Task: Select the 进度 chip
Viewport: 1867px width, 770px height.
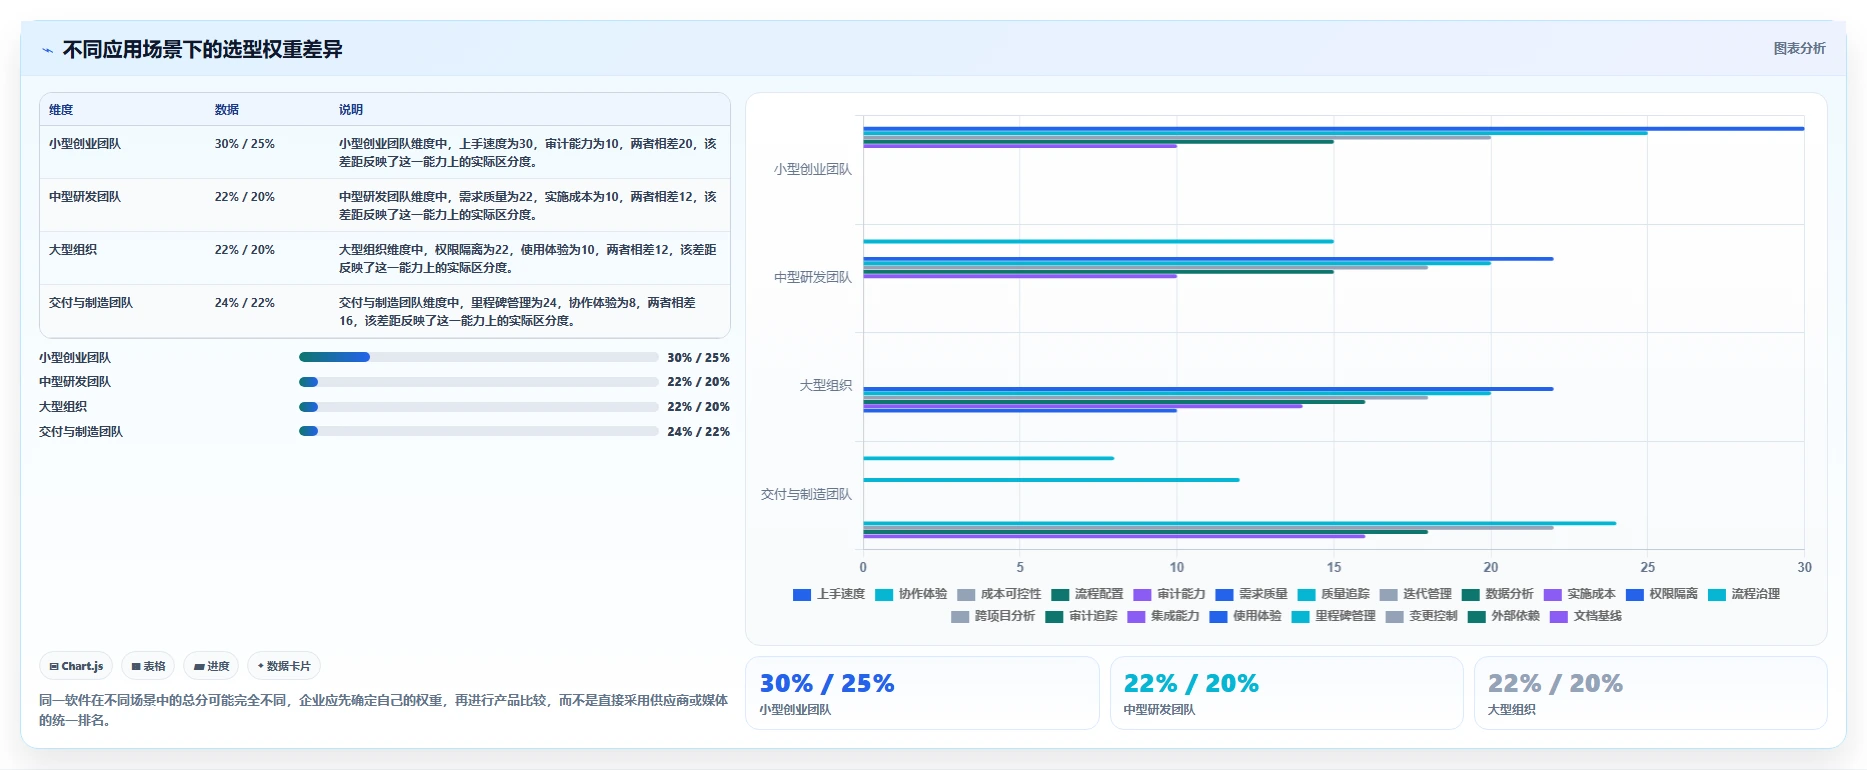Action: point(211,666)
